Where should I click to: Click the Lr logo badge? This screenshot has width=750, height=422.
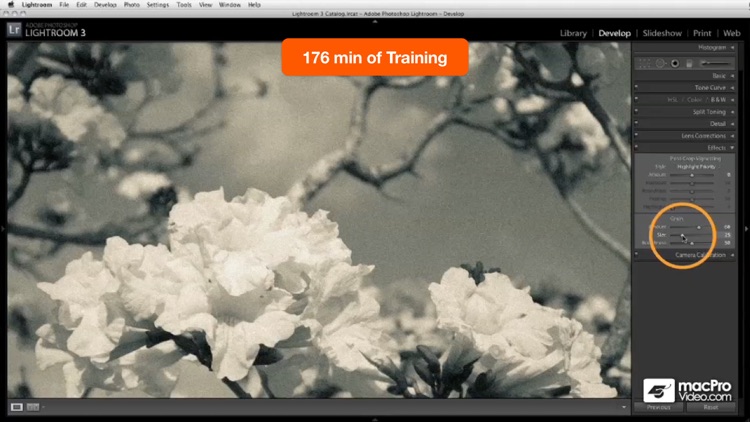[14, 30]
